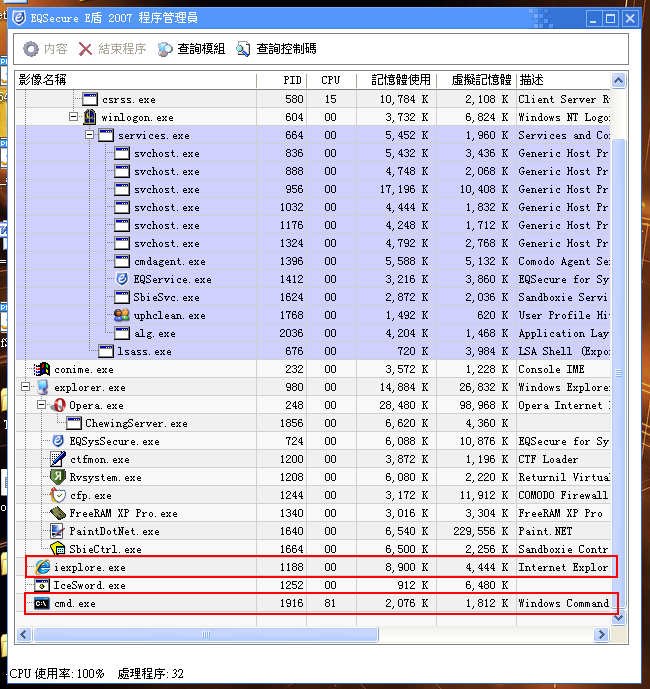Viewport: 650px width, 689px height.
Task: Sort by 記憶體使用 column header
Action: pyautogui.click(x=396, y=80)
